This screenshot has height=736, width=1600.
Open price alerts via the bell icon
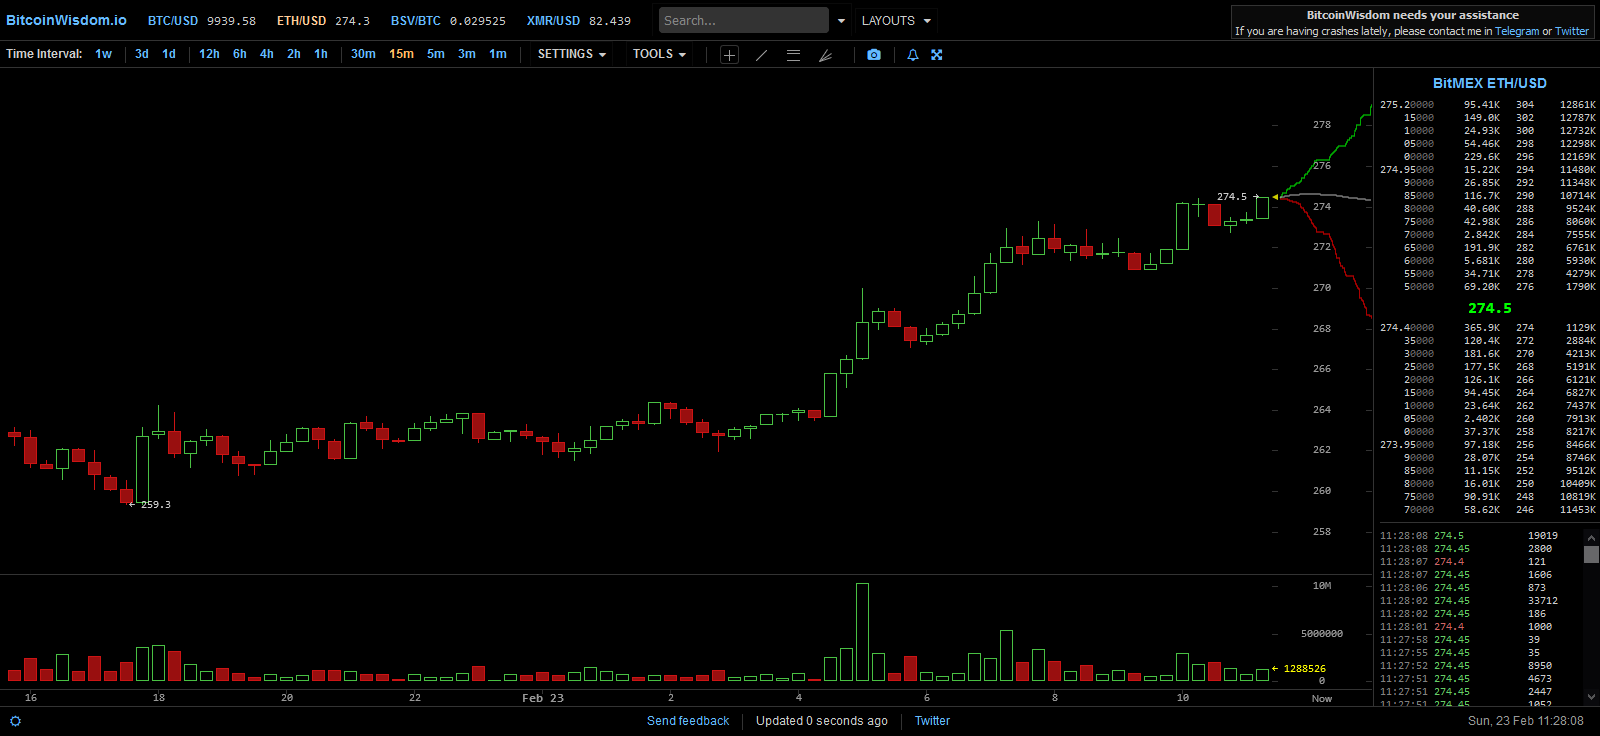pos(913,55)
